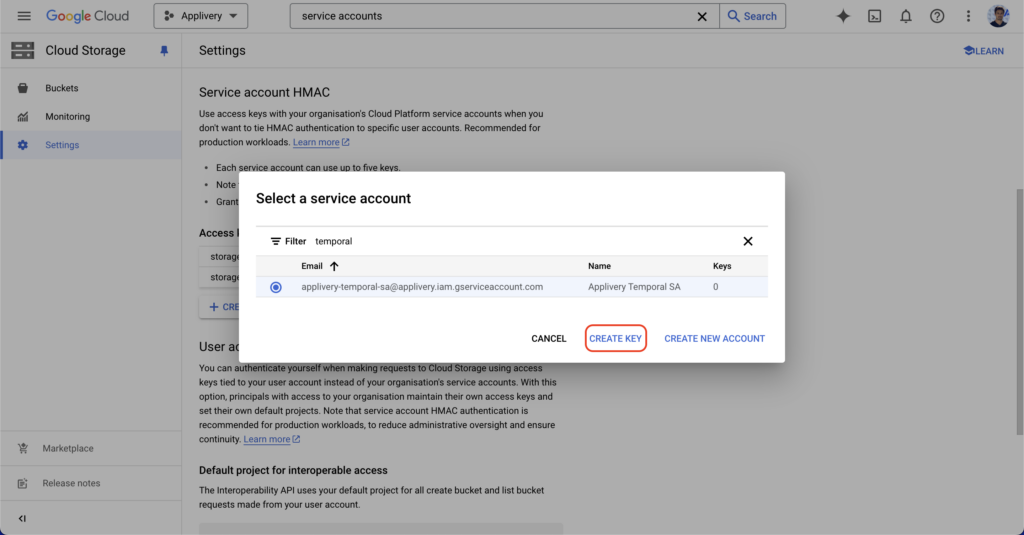This screenshot has height=535, width=1024.
Task: Unpin Cloud Storage with pin icon
Action: [164, 51]
